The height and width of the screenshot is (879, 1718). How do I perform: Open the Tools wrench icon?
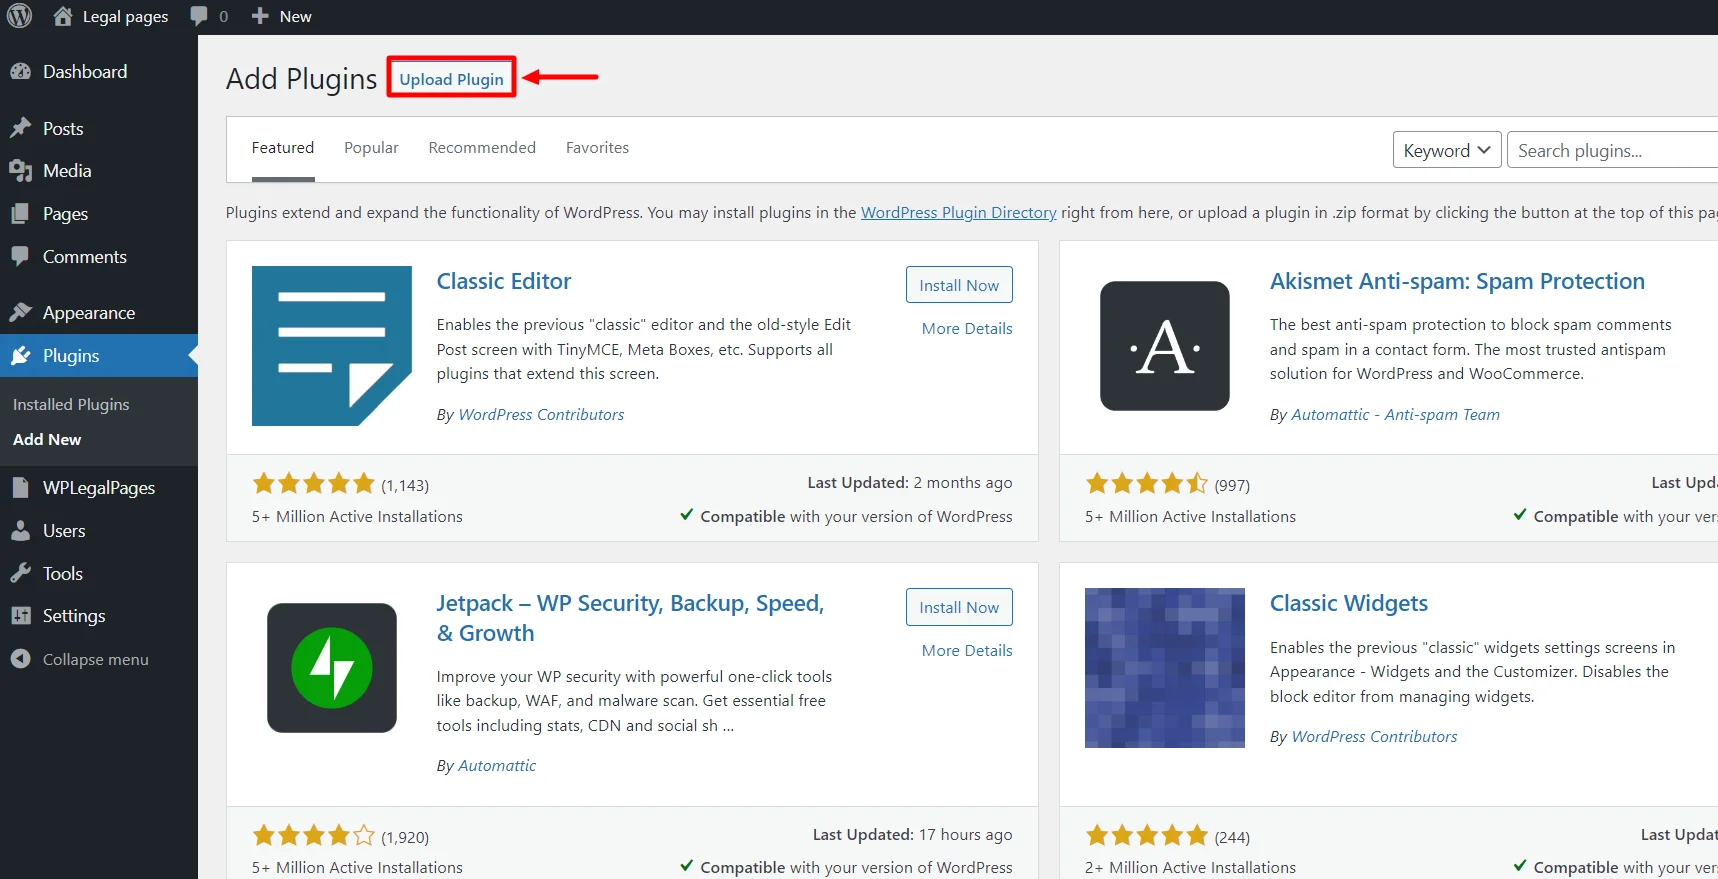(x=20, y=574)
